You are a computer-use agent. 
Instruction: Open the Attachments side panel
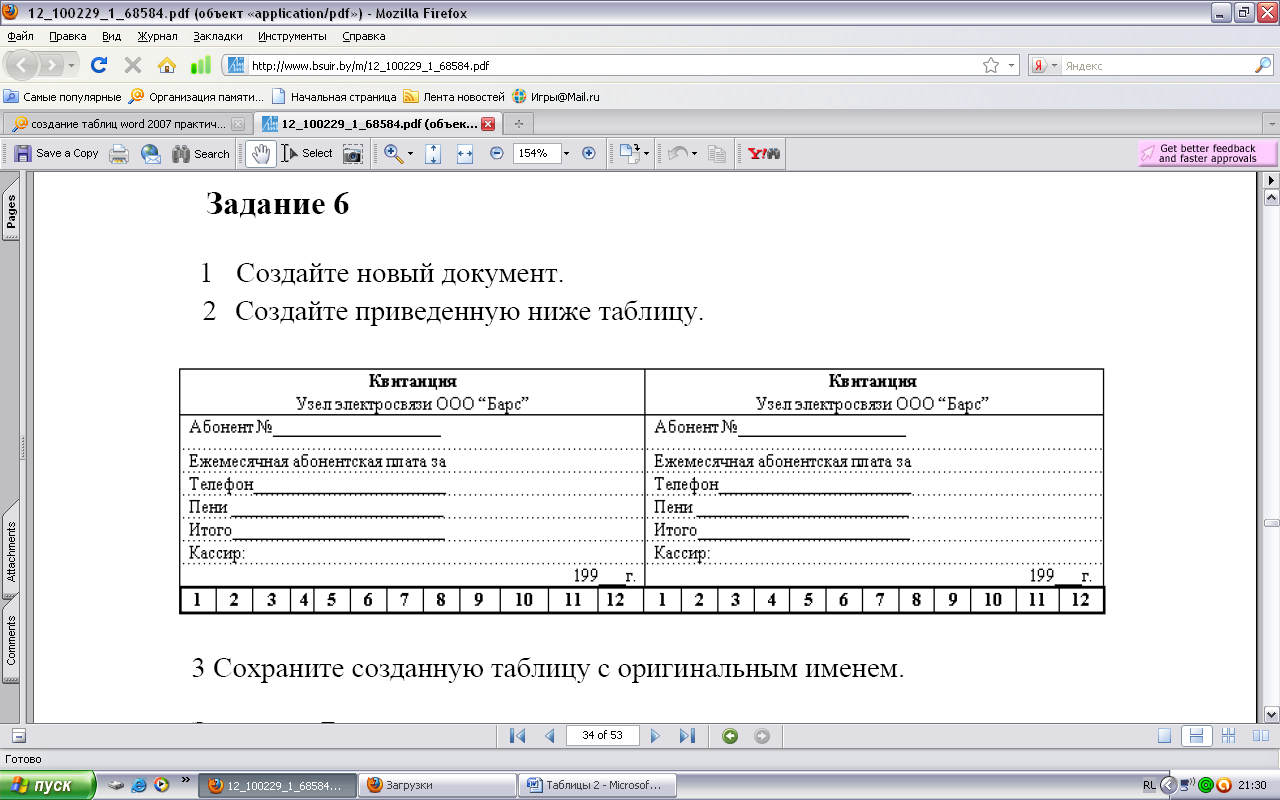pyautogui.click(x=11, y=551)
